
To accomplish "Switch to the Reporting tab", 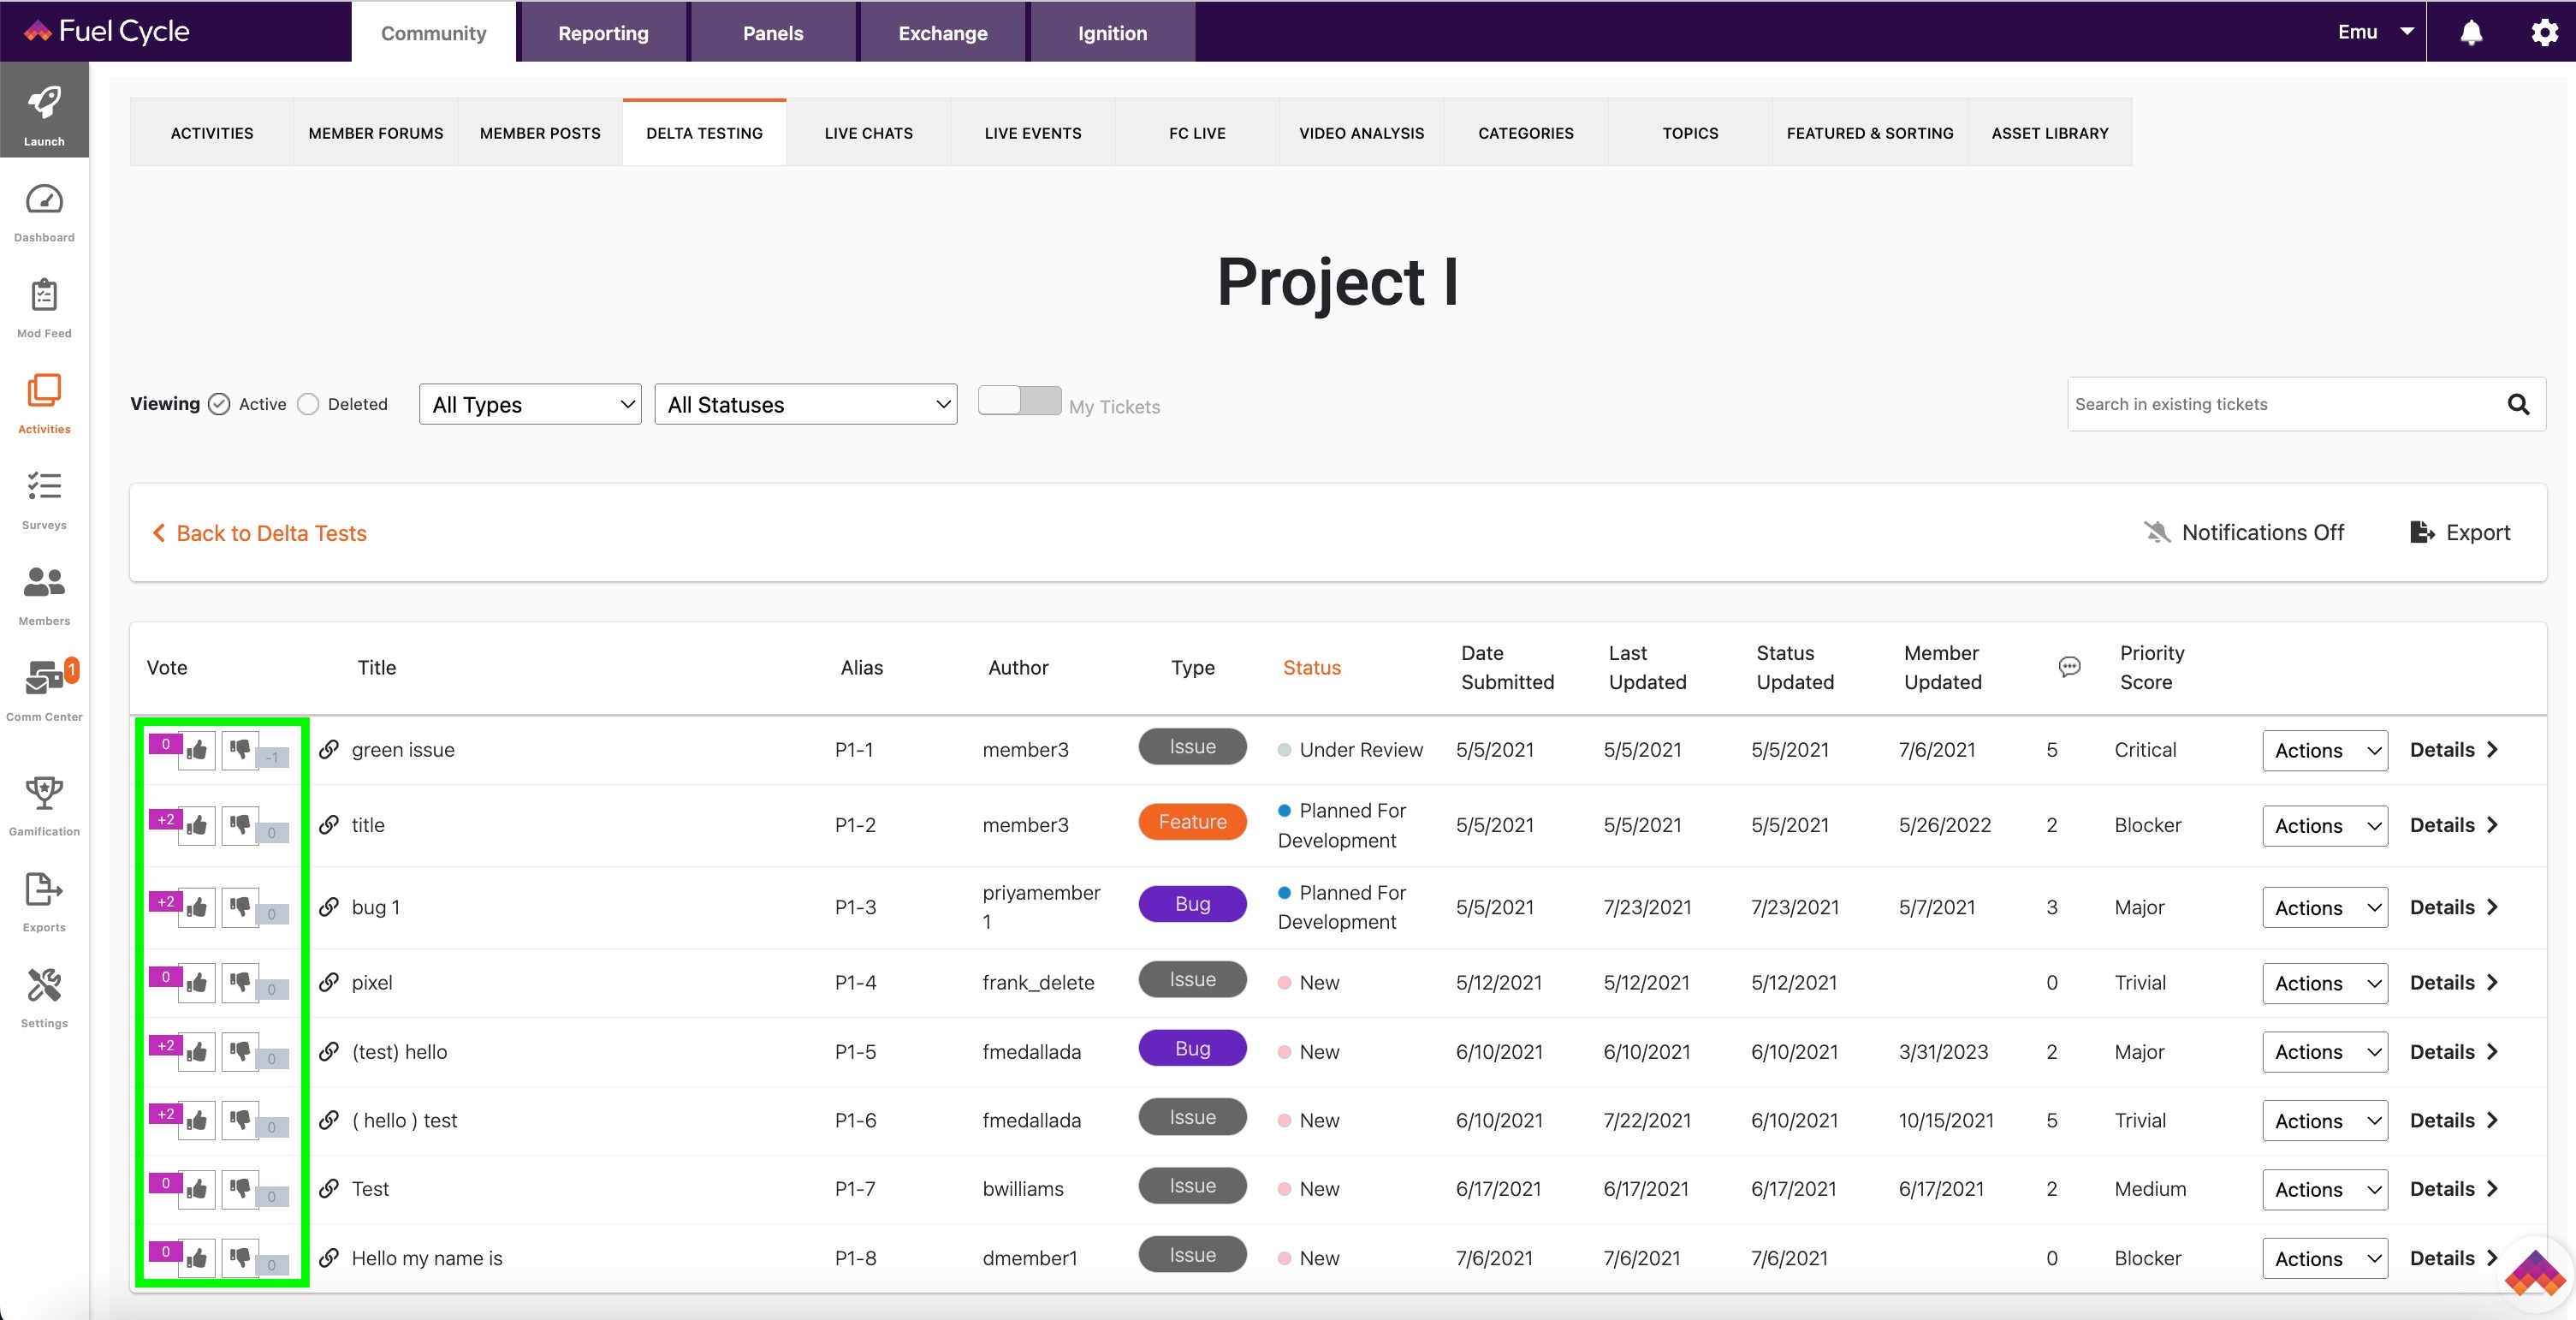I will (603, 32).
